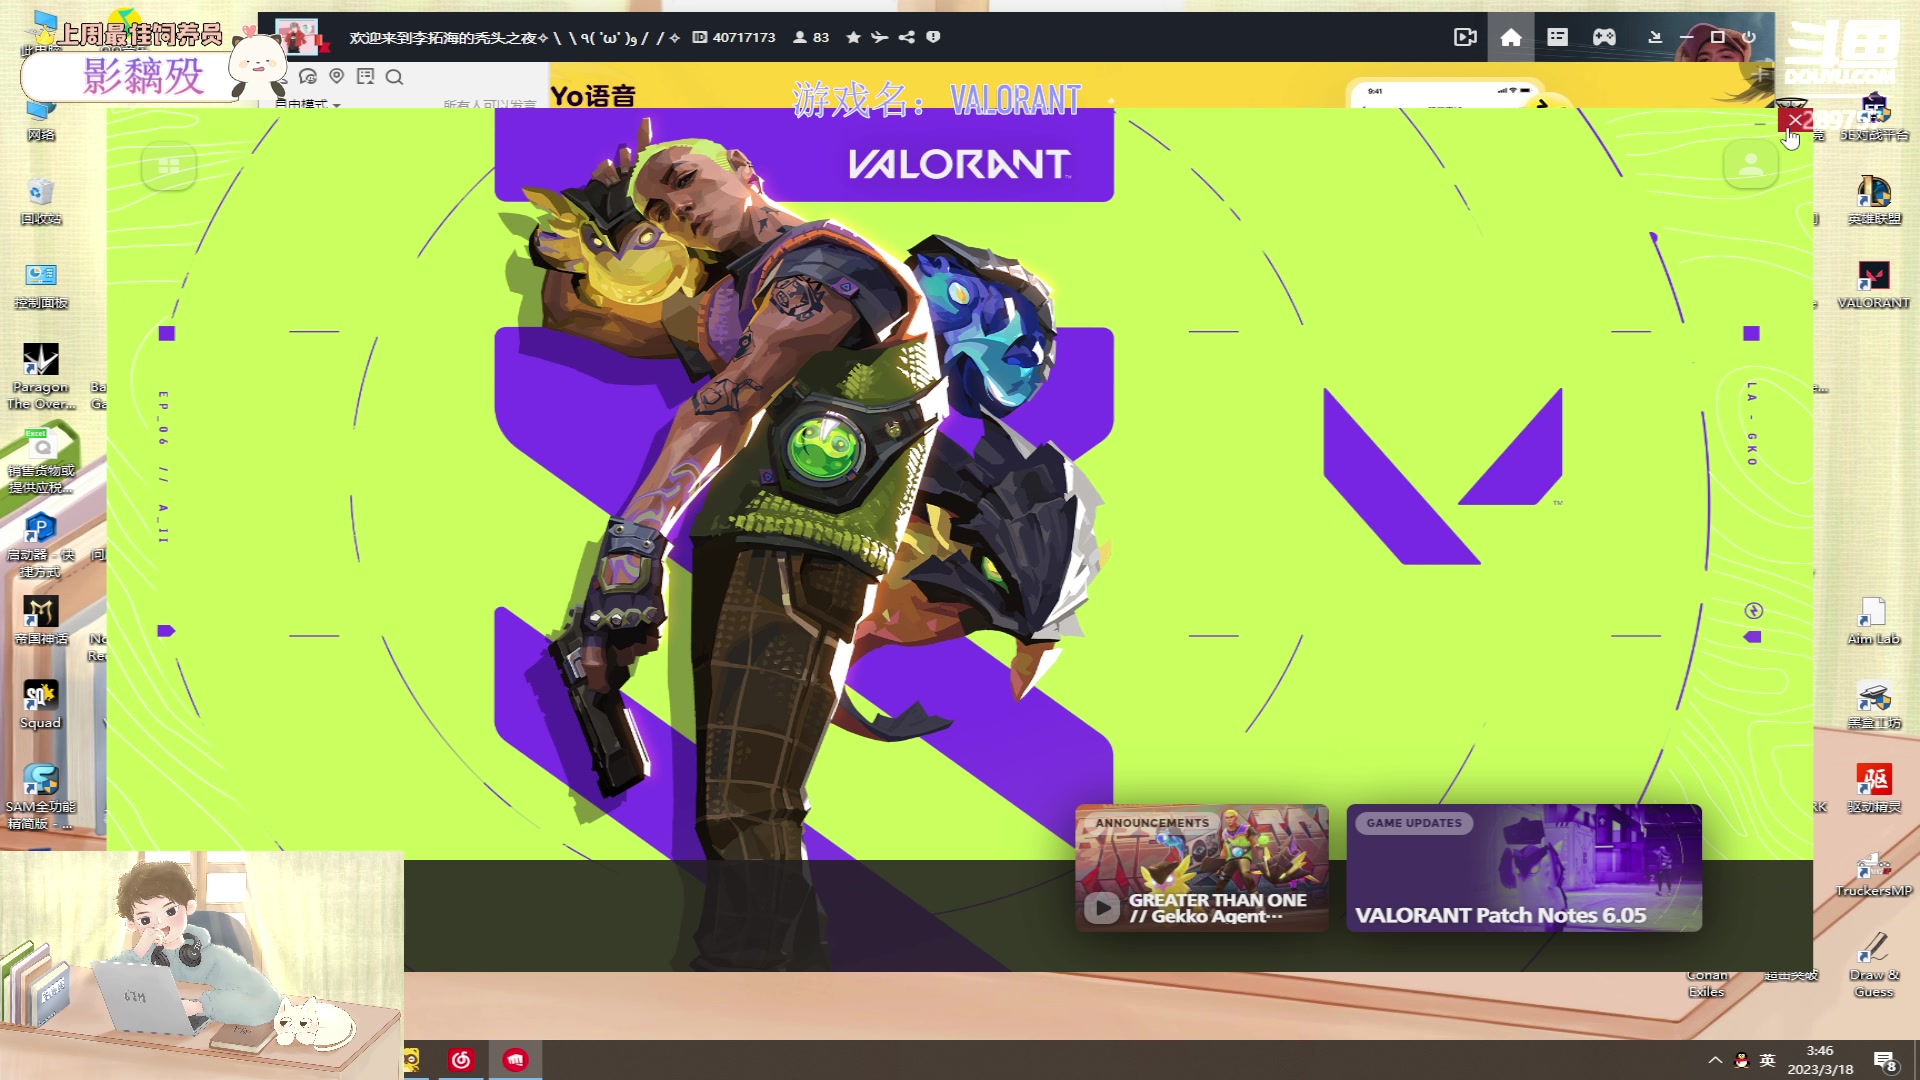This screenshot has height=1080, width=1920.
Task: Click the video camera recording icon
Action: pos(1465,37)
